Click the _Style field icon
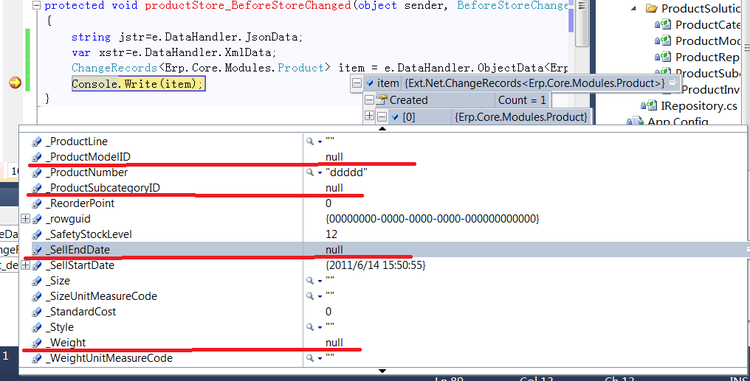Viewport: 750px width, 381px height. point(37,327)
